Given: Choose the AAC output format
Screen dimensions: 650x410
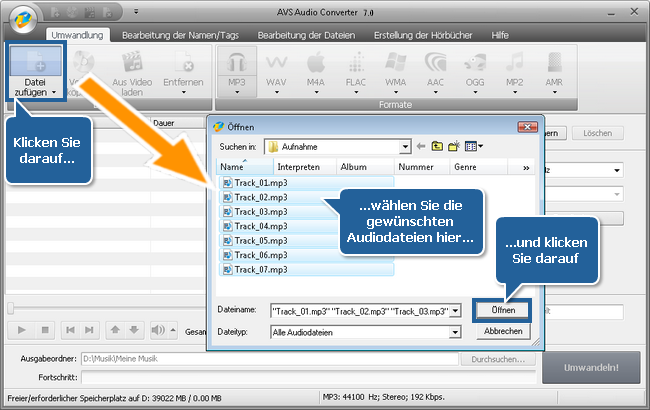Looking at the screenshot, I should point(435,72).
